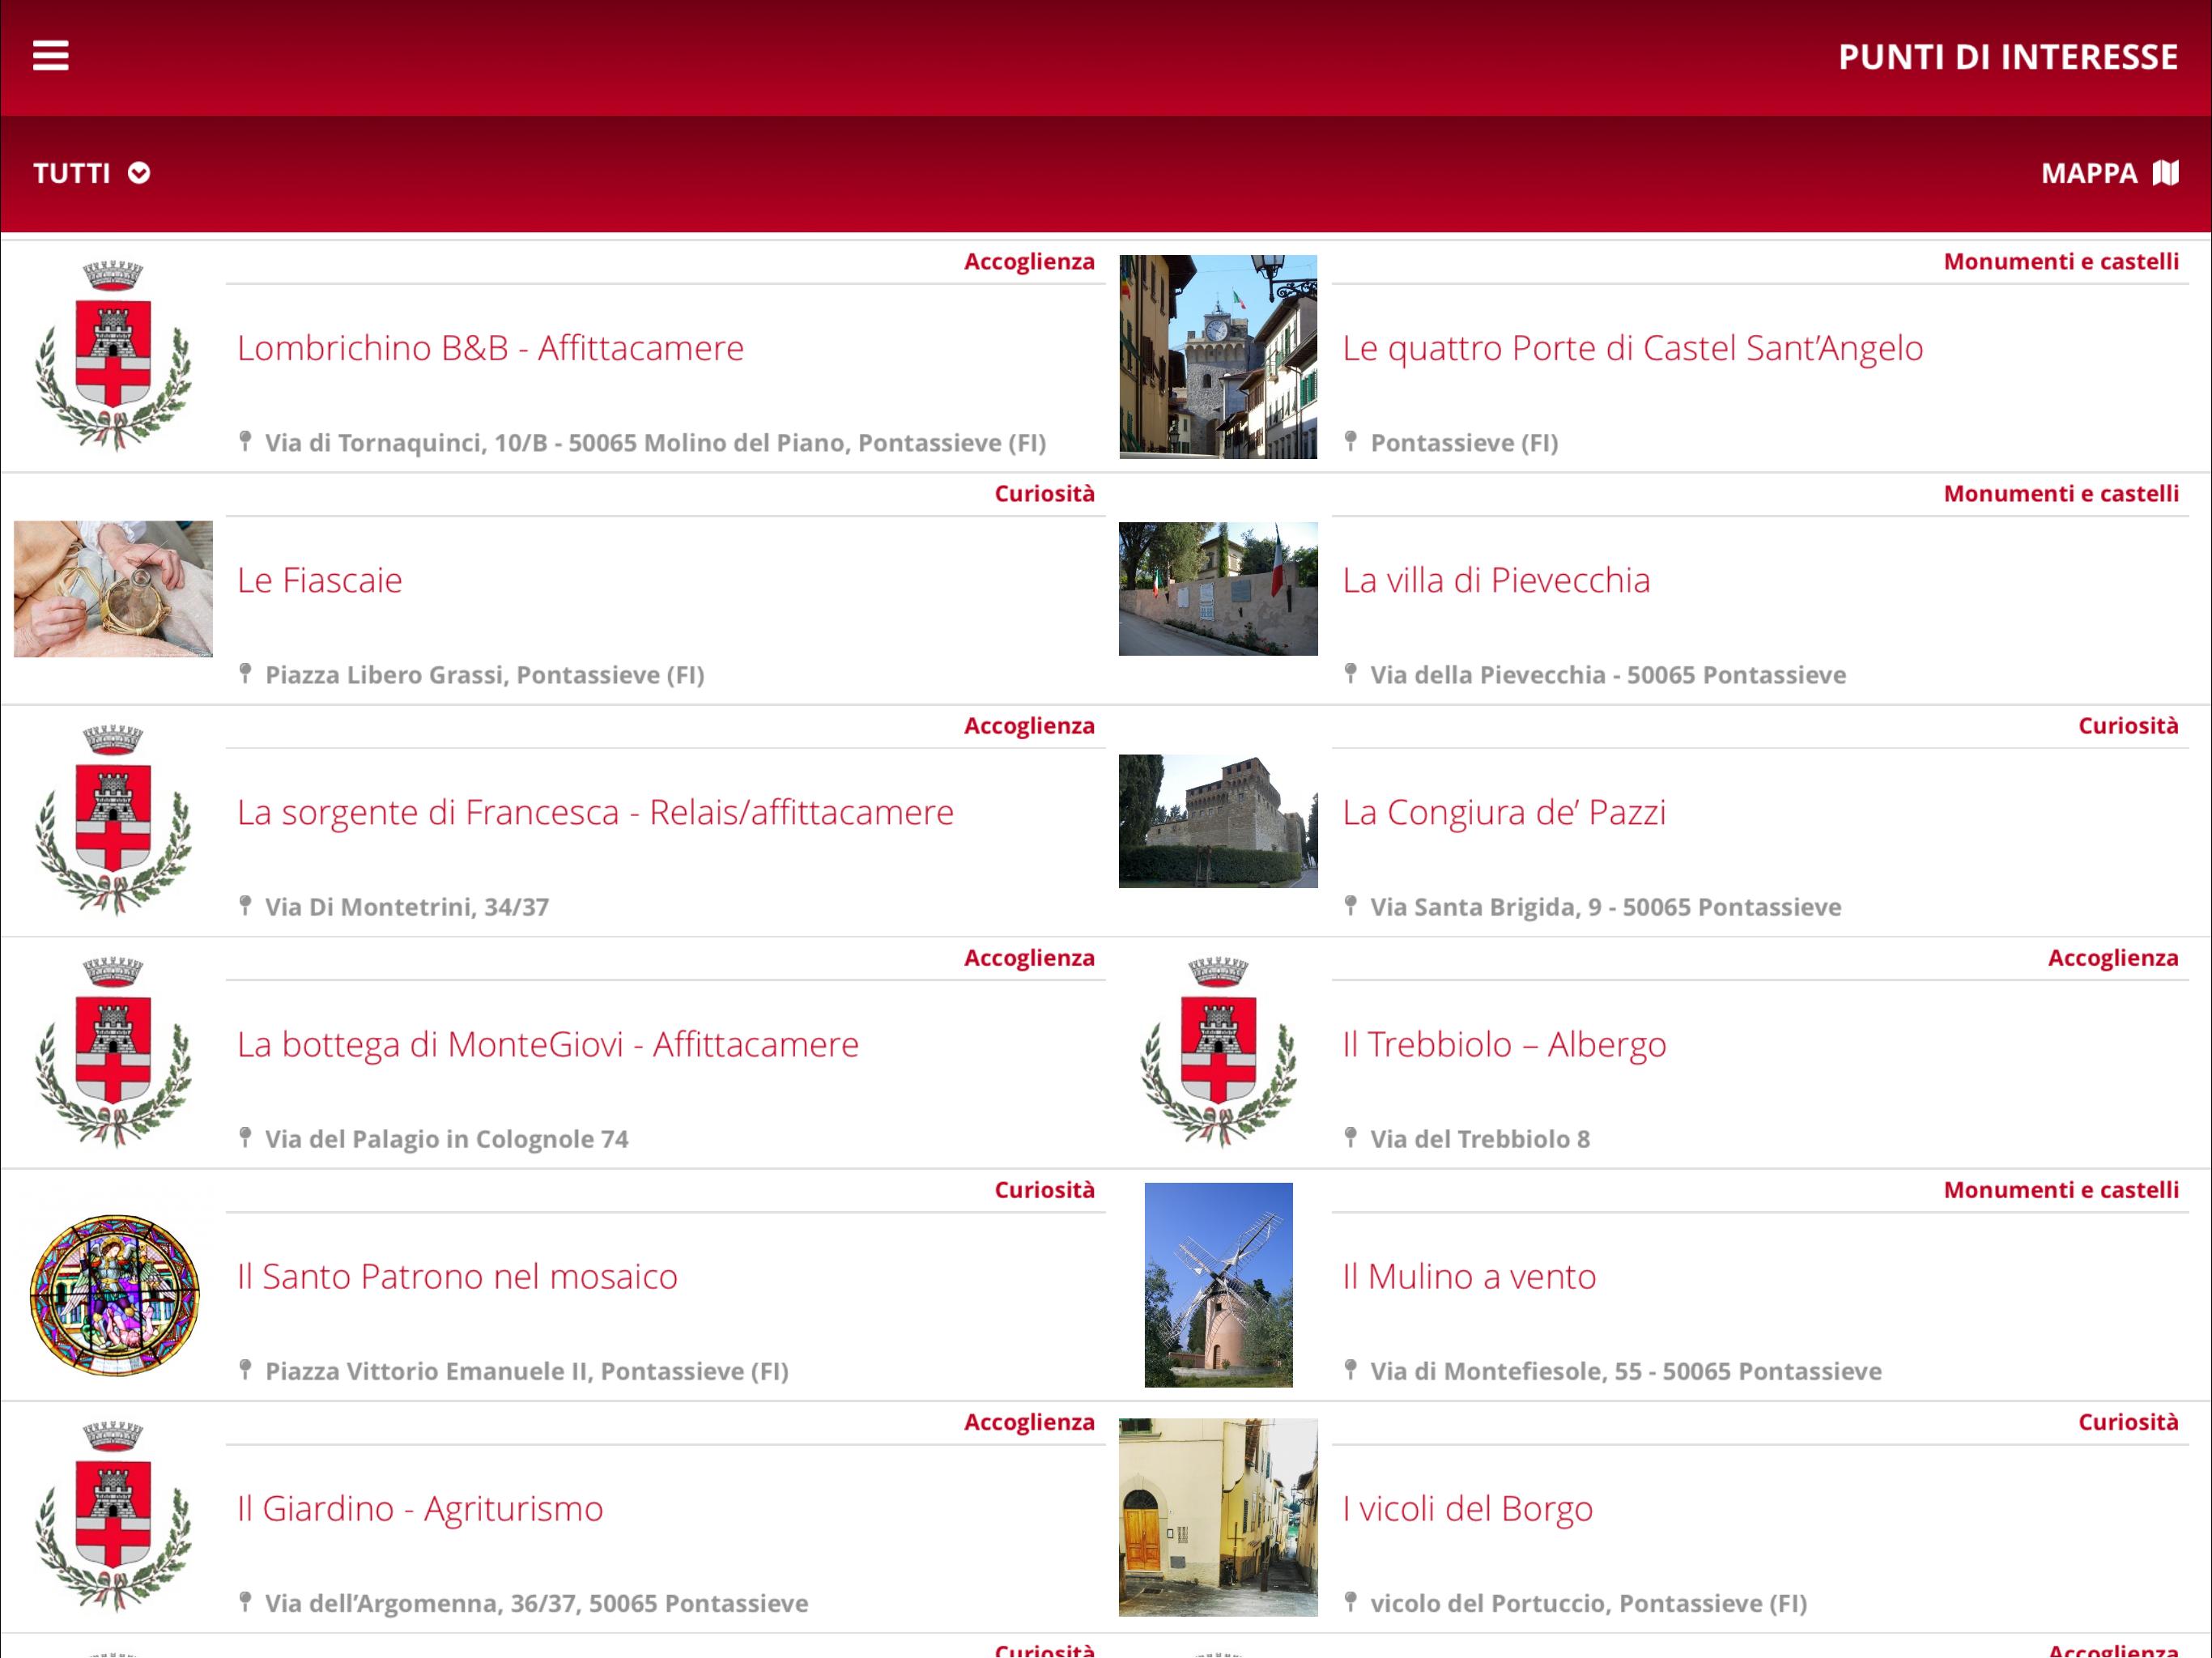The width and height of the screenshot is (2212, 1658).
Task: Open Il Giardino - Agriturismo
Action: point(420,1508)
